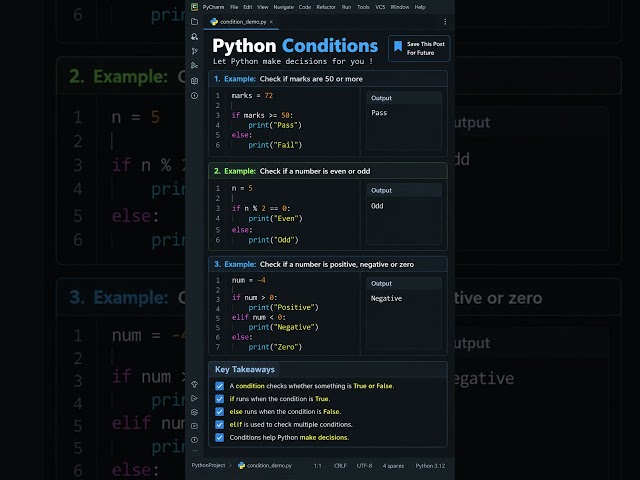Click the play-triangle Run icon in the lower sidebar
The height and width of the screenshot is (480, 640).
(x=195, y=398)
